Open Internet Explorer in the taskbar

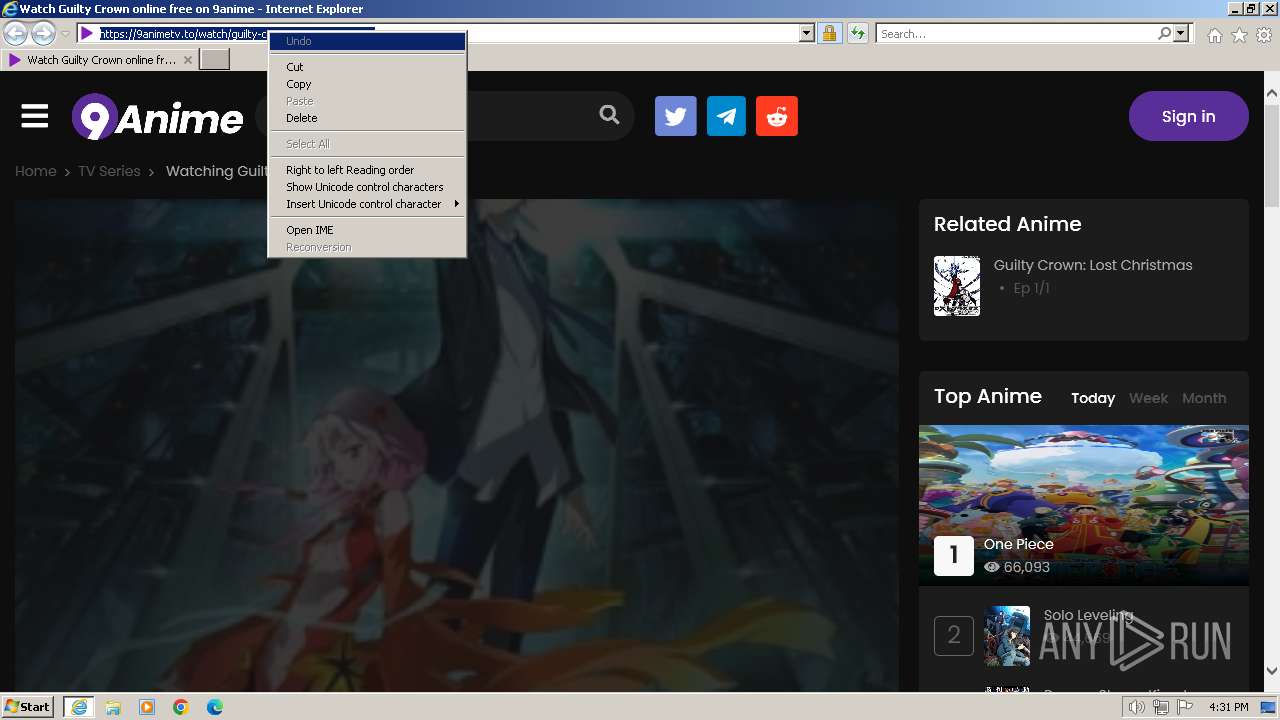coord(79,707)
